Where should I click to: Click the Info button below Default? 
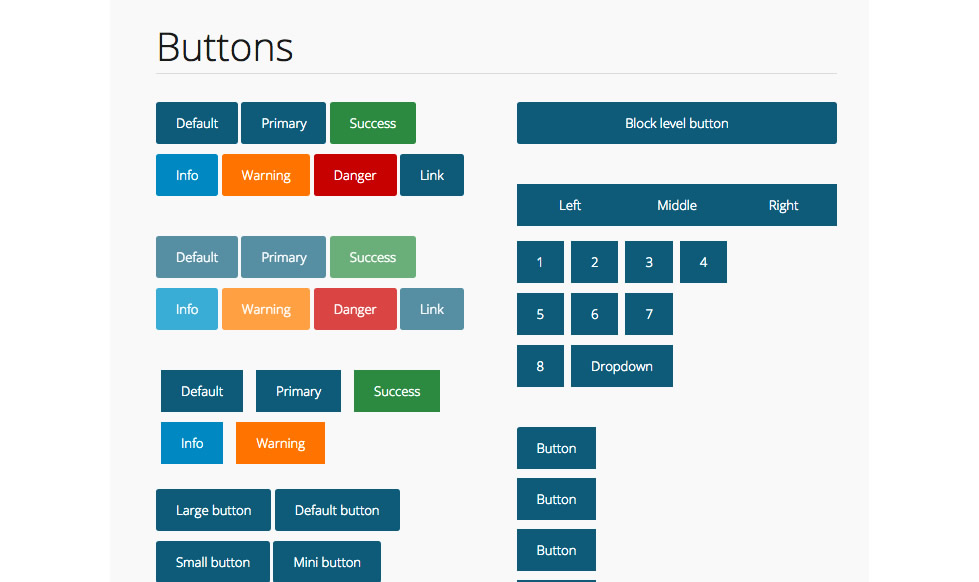(186, 174)
